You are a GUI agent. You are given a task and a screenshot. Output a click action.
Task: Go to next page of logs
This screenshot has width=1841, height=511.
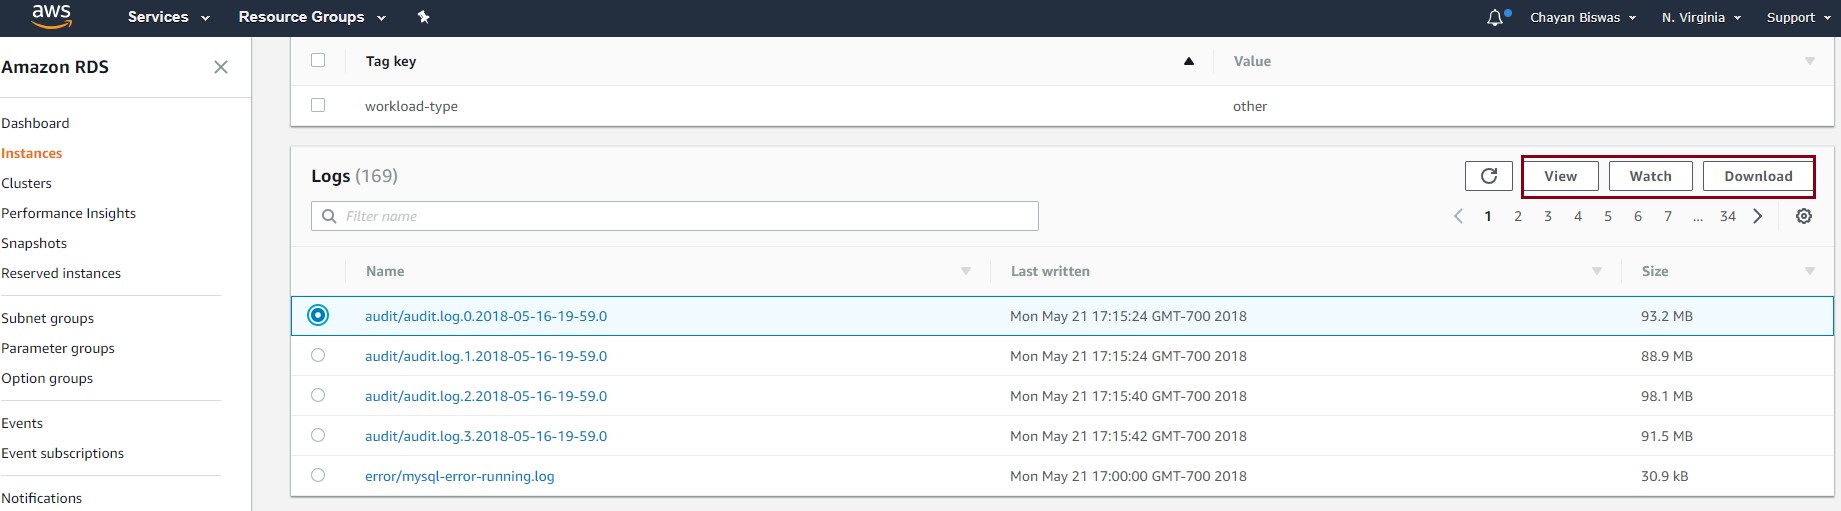coord(1758,216)
